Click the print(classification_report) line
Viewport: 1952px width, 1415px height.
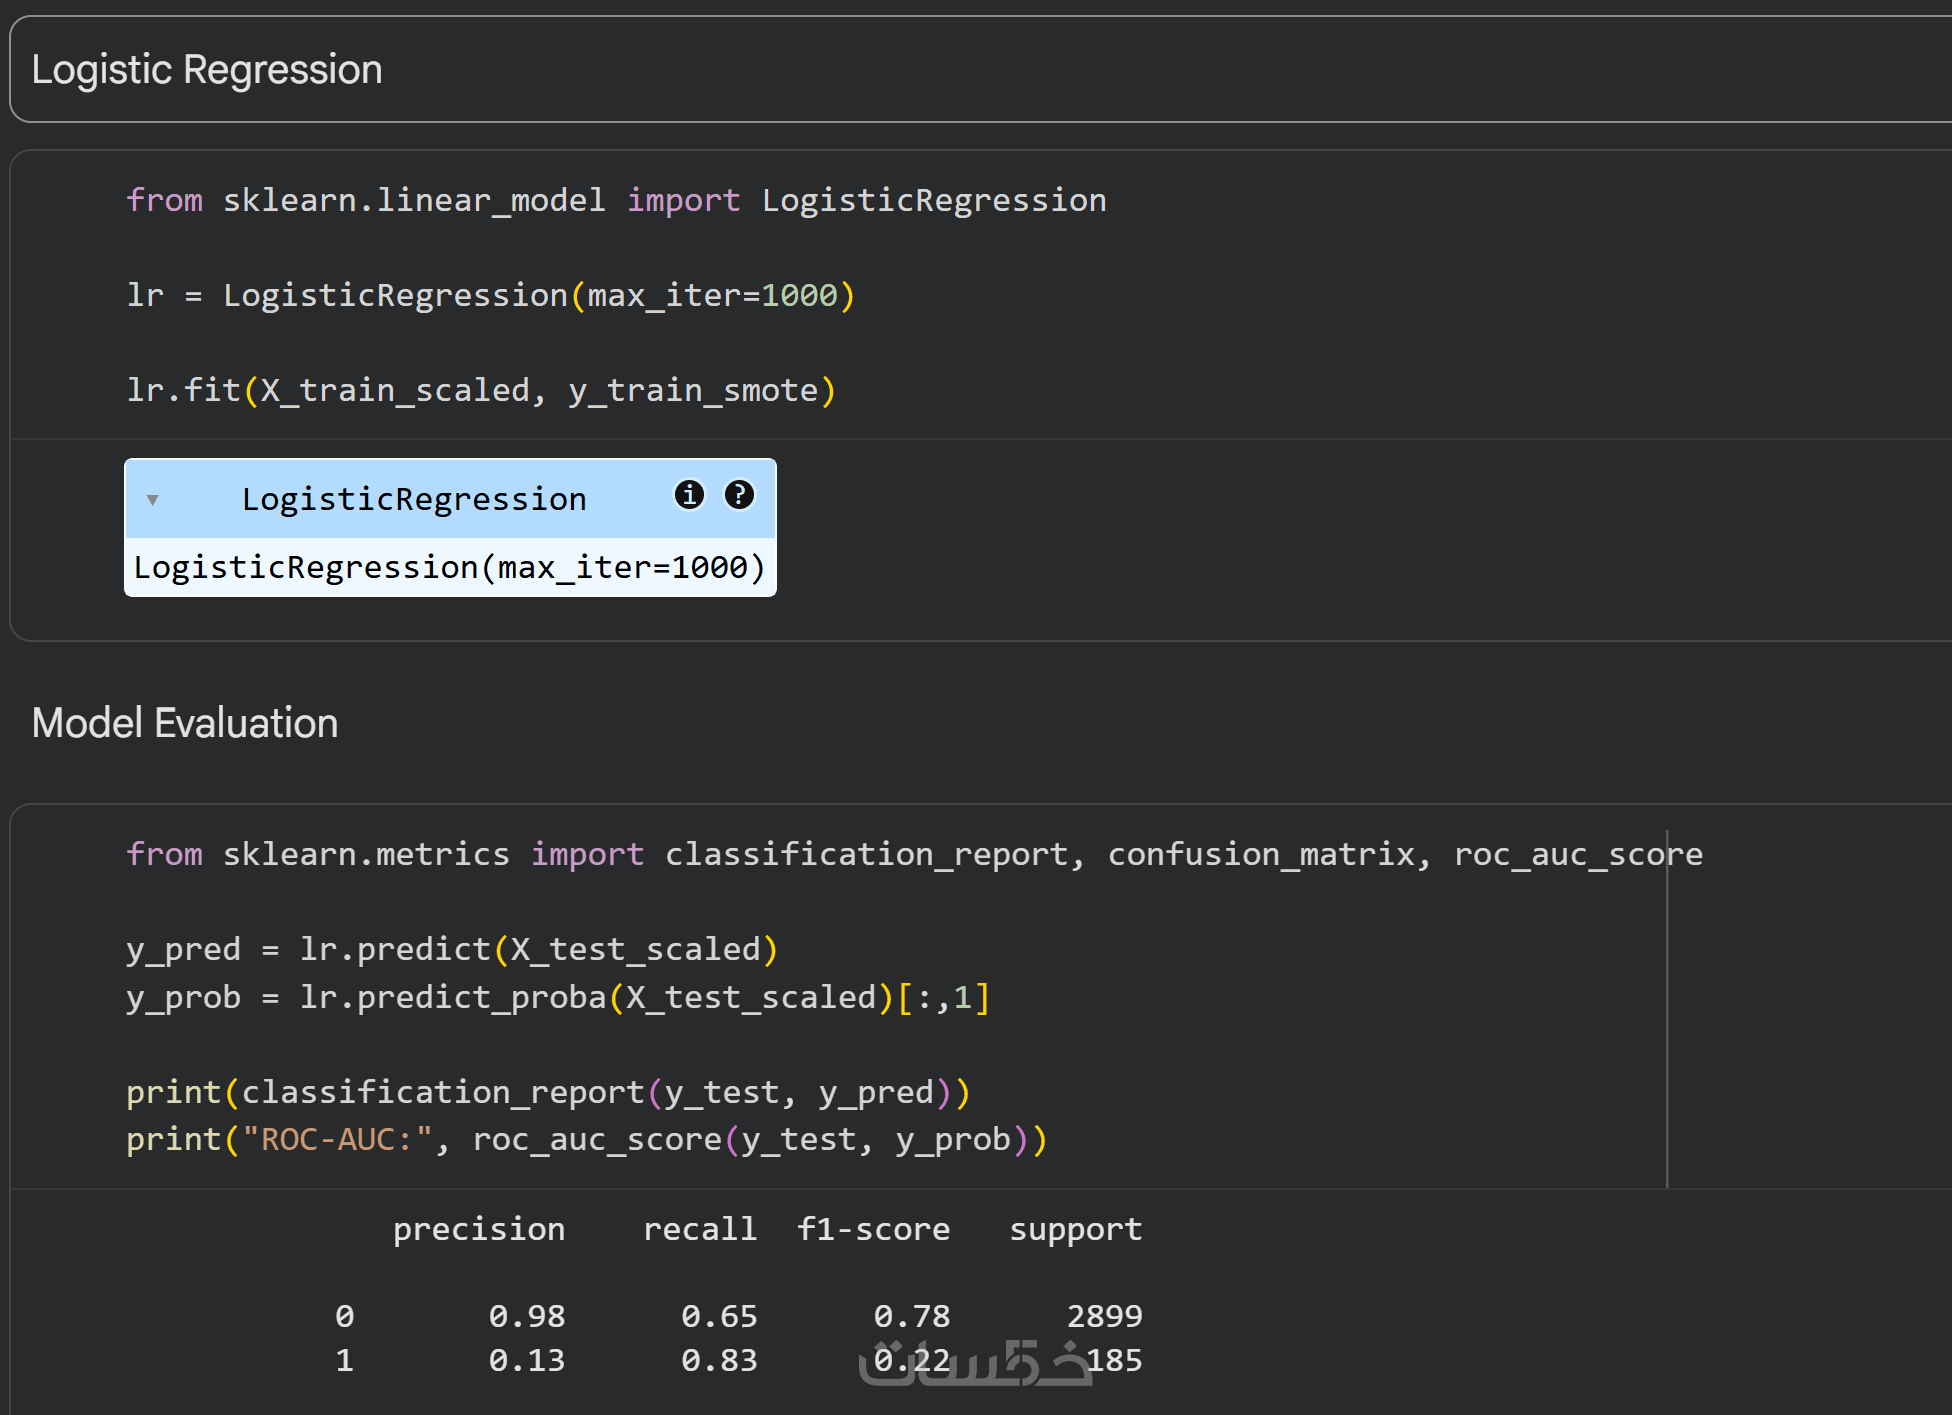coord(548,1092)
